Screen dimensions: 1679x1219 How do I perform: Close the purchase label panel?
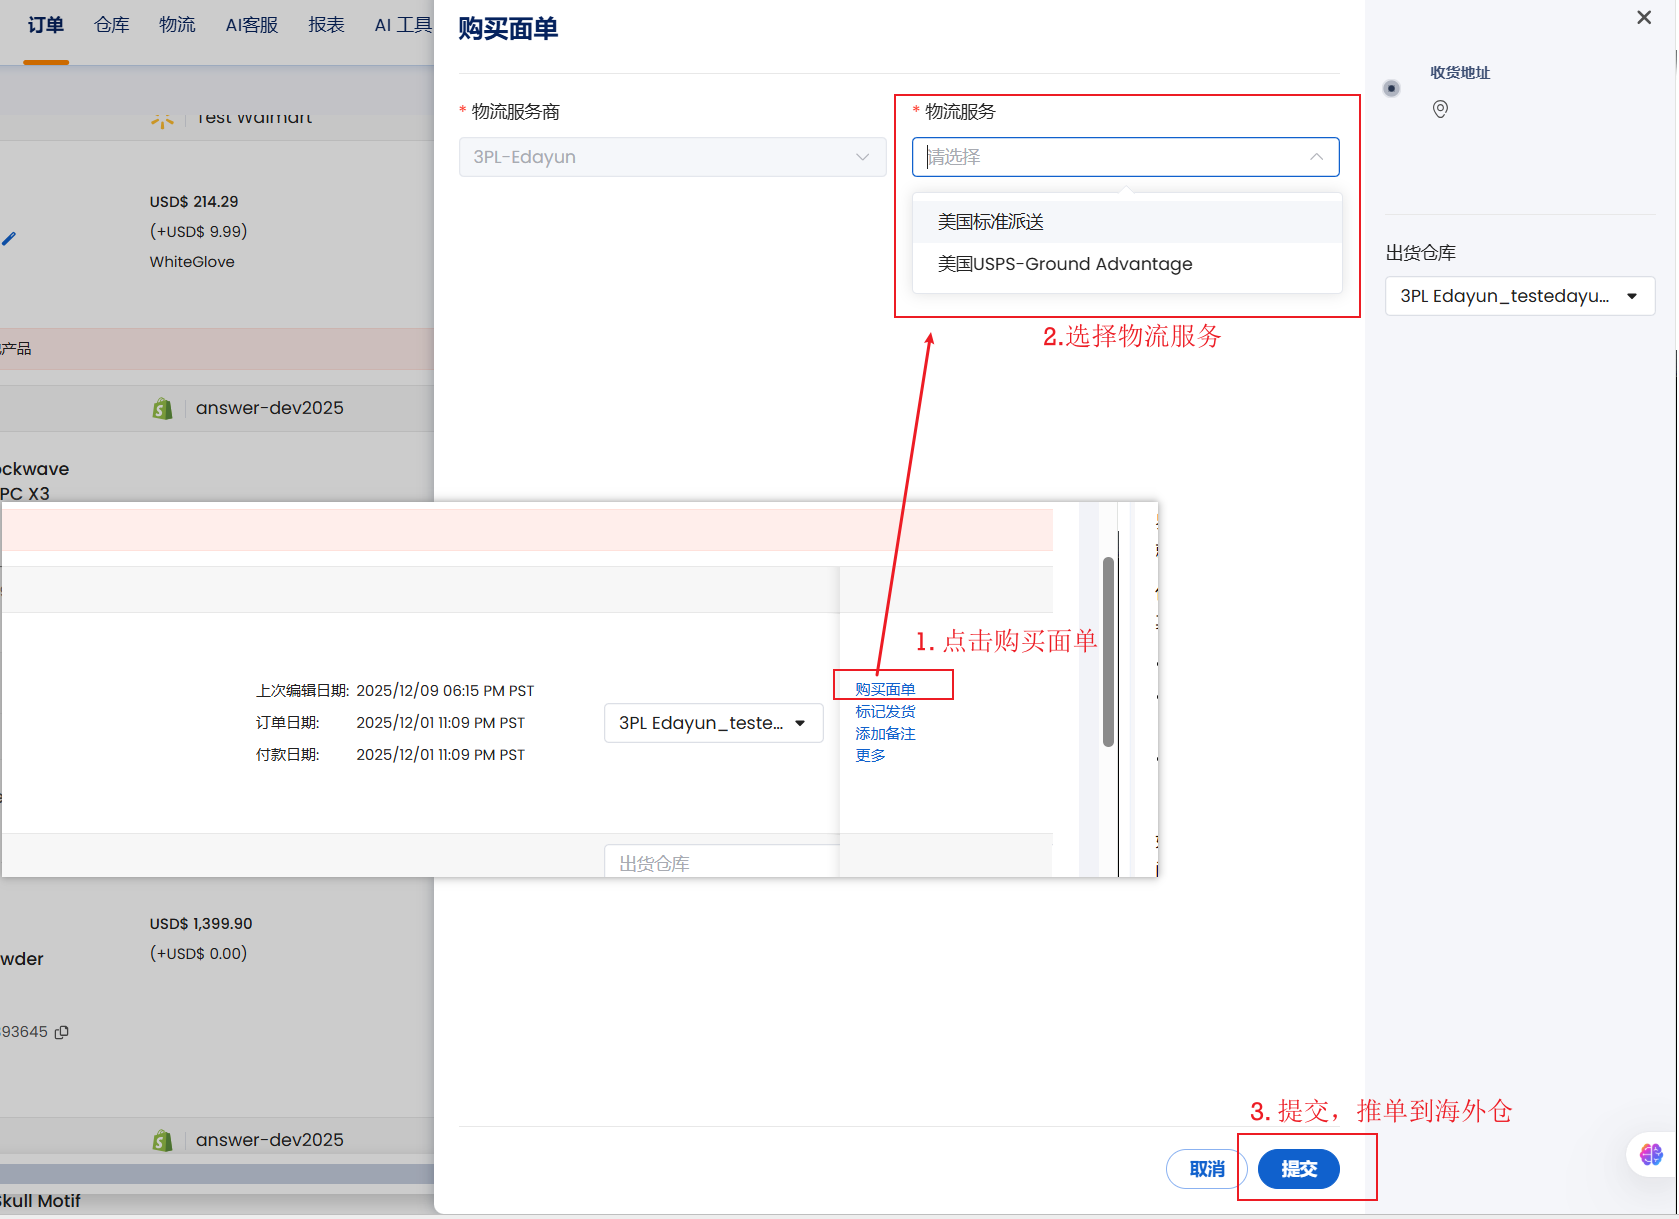tap(1643, 18)
